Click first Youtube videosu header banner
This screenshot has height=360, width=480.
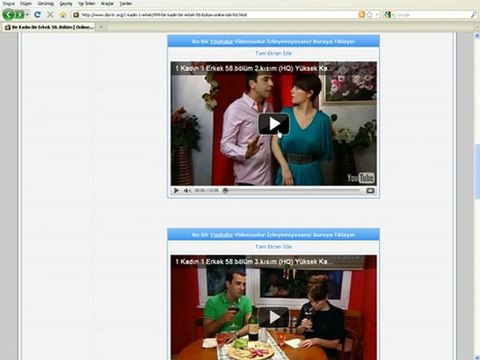coord(273,41)
